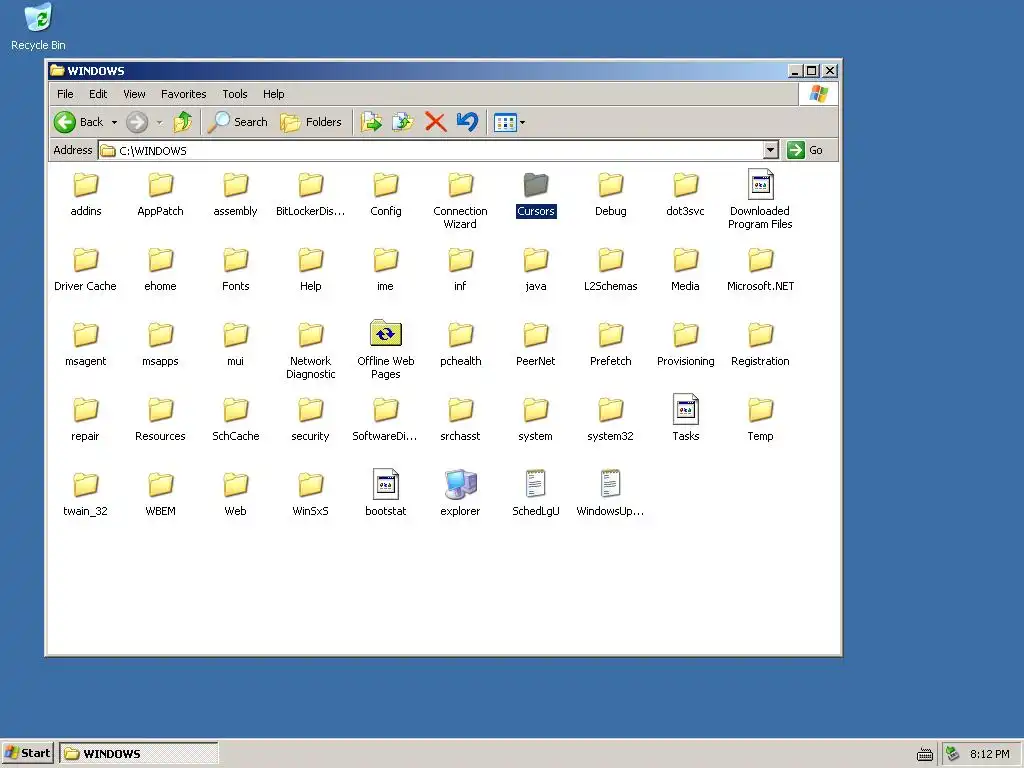The image size is (1024, 768).
Task: Open the View menu
Action: click(135, 94)
